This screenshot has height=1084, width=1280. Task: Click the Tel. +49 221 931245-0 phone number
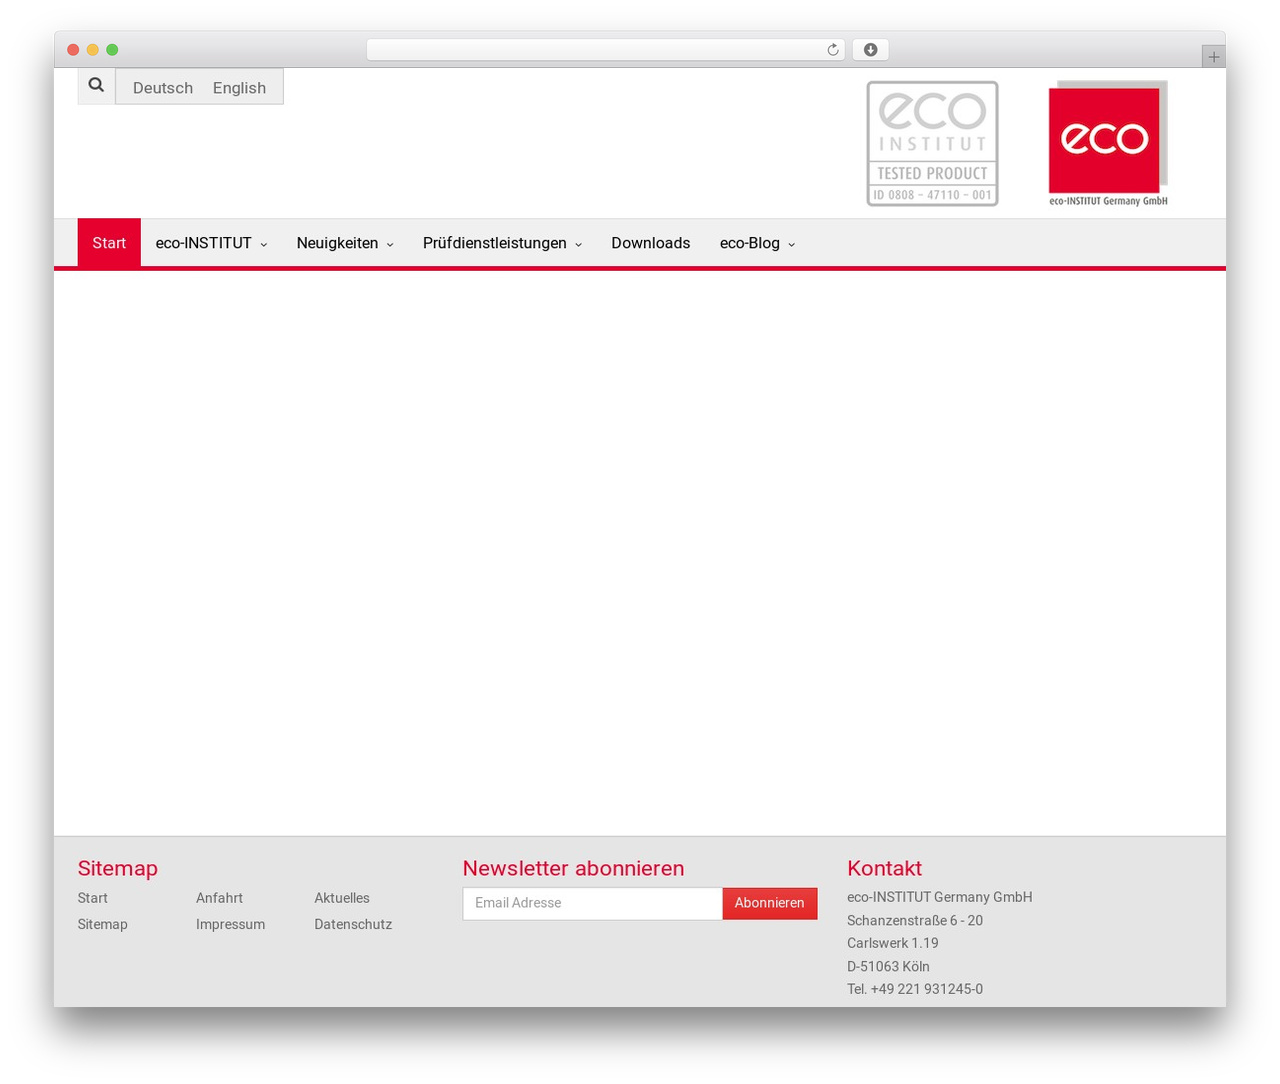(915, 989)
